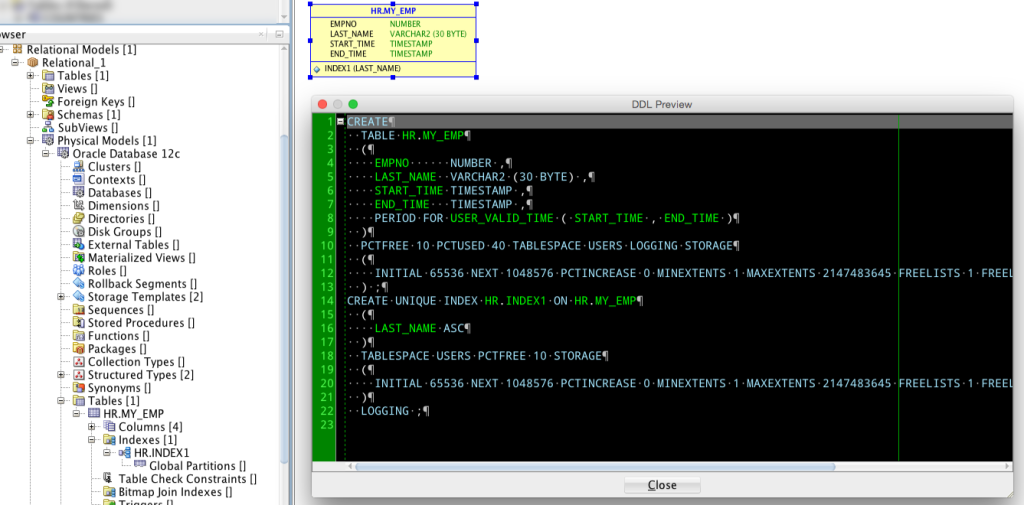Click the Views folder icon
Viewport: 1024px width, 505px height.
pos(48,89)
